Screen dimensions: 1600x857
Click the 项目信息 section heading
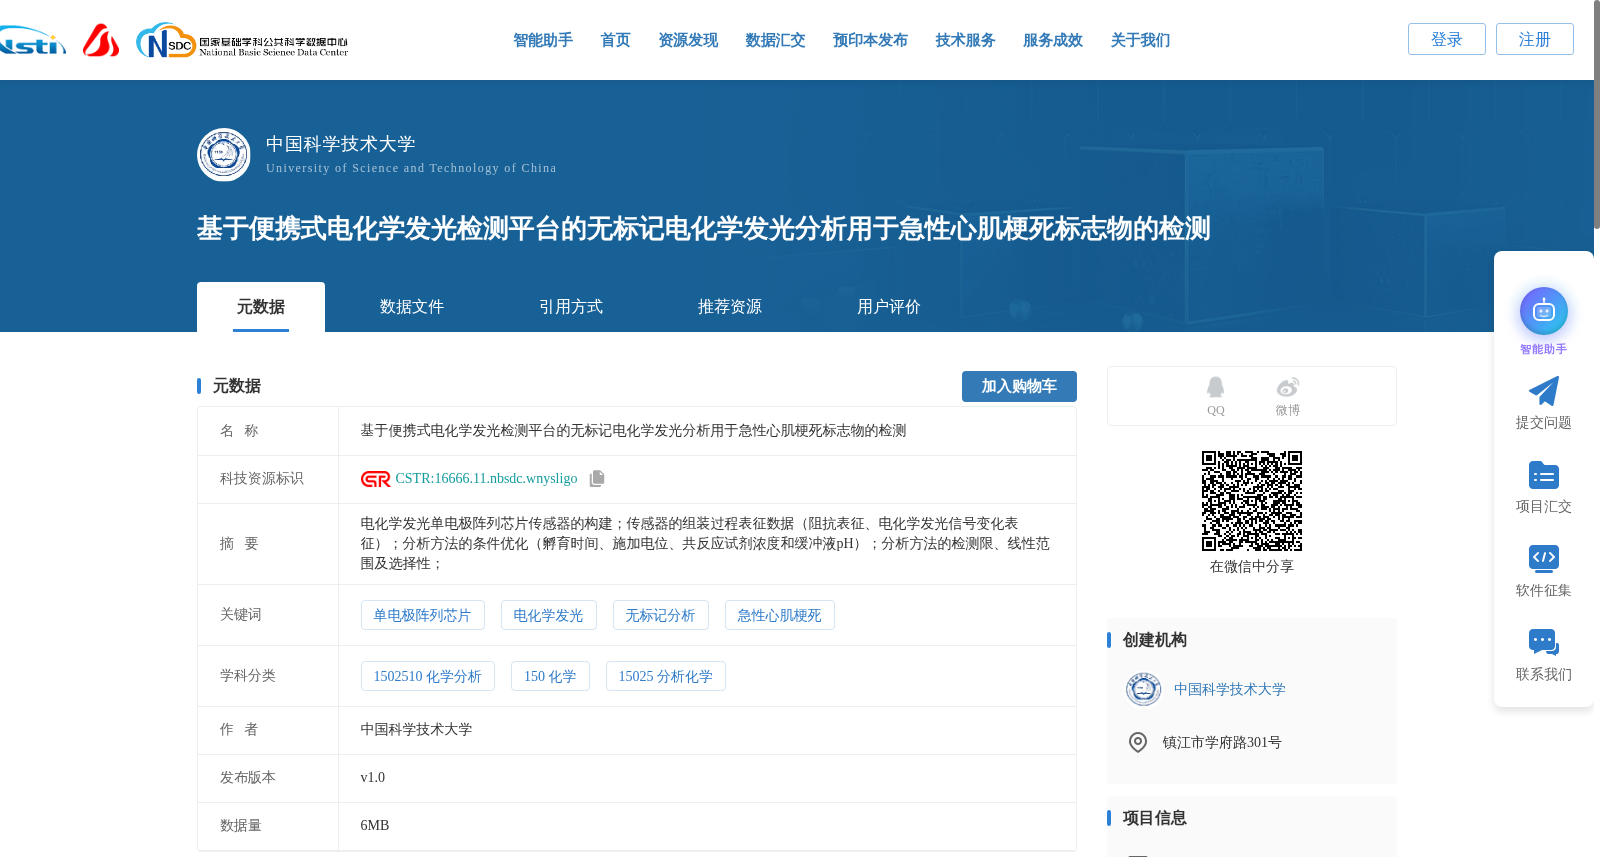coord(1154,818)
